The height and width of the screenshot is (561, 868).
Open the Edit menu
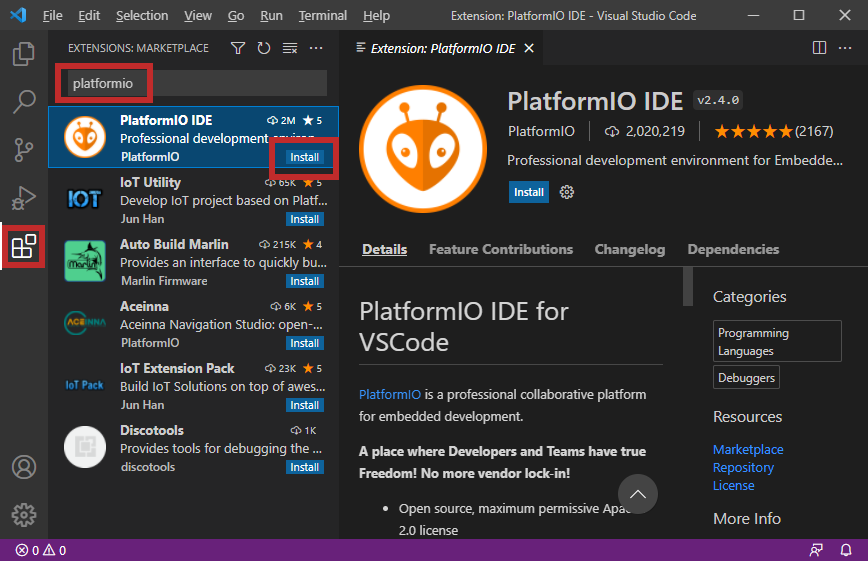click(x=89, y=16)
